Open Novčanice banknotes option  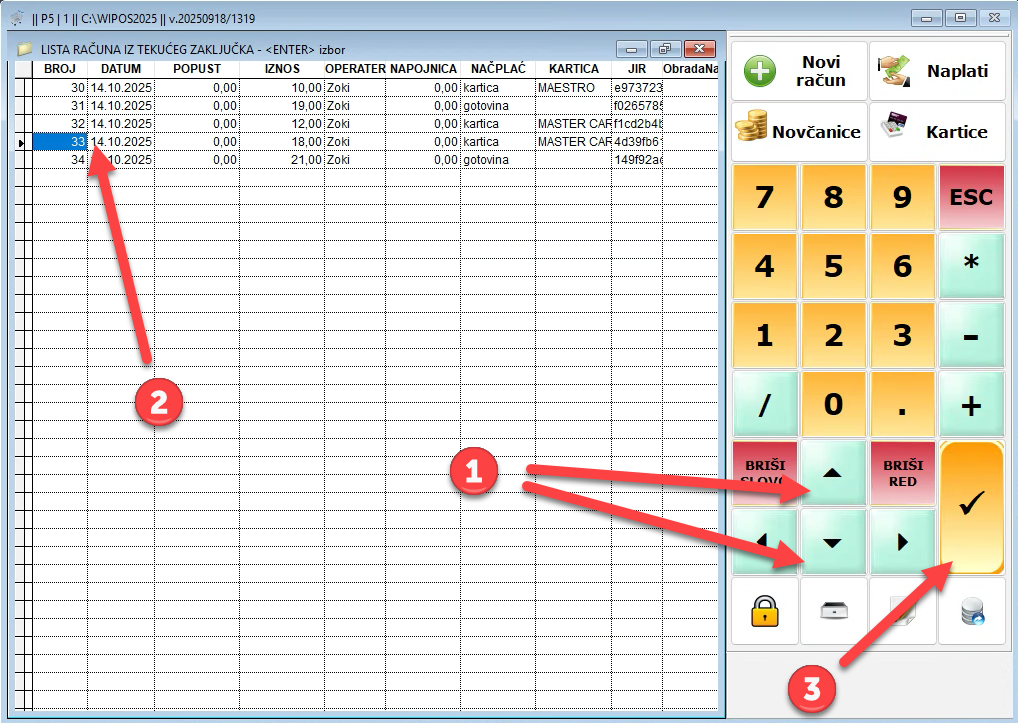tap(799, 131)
